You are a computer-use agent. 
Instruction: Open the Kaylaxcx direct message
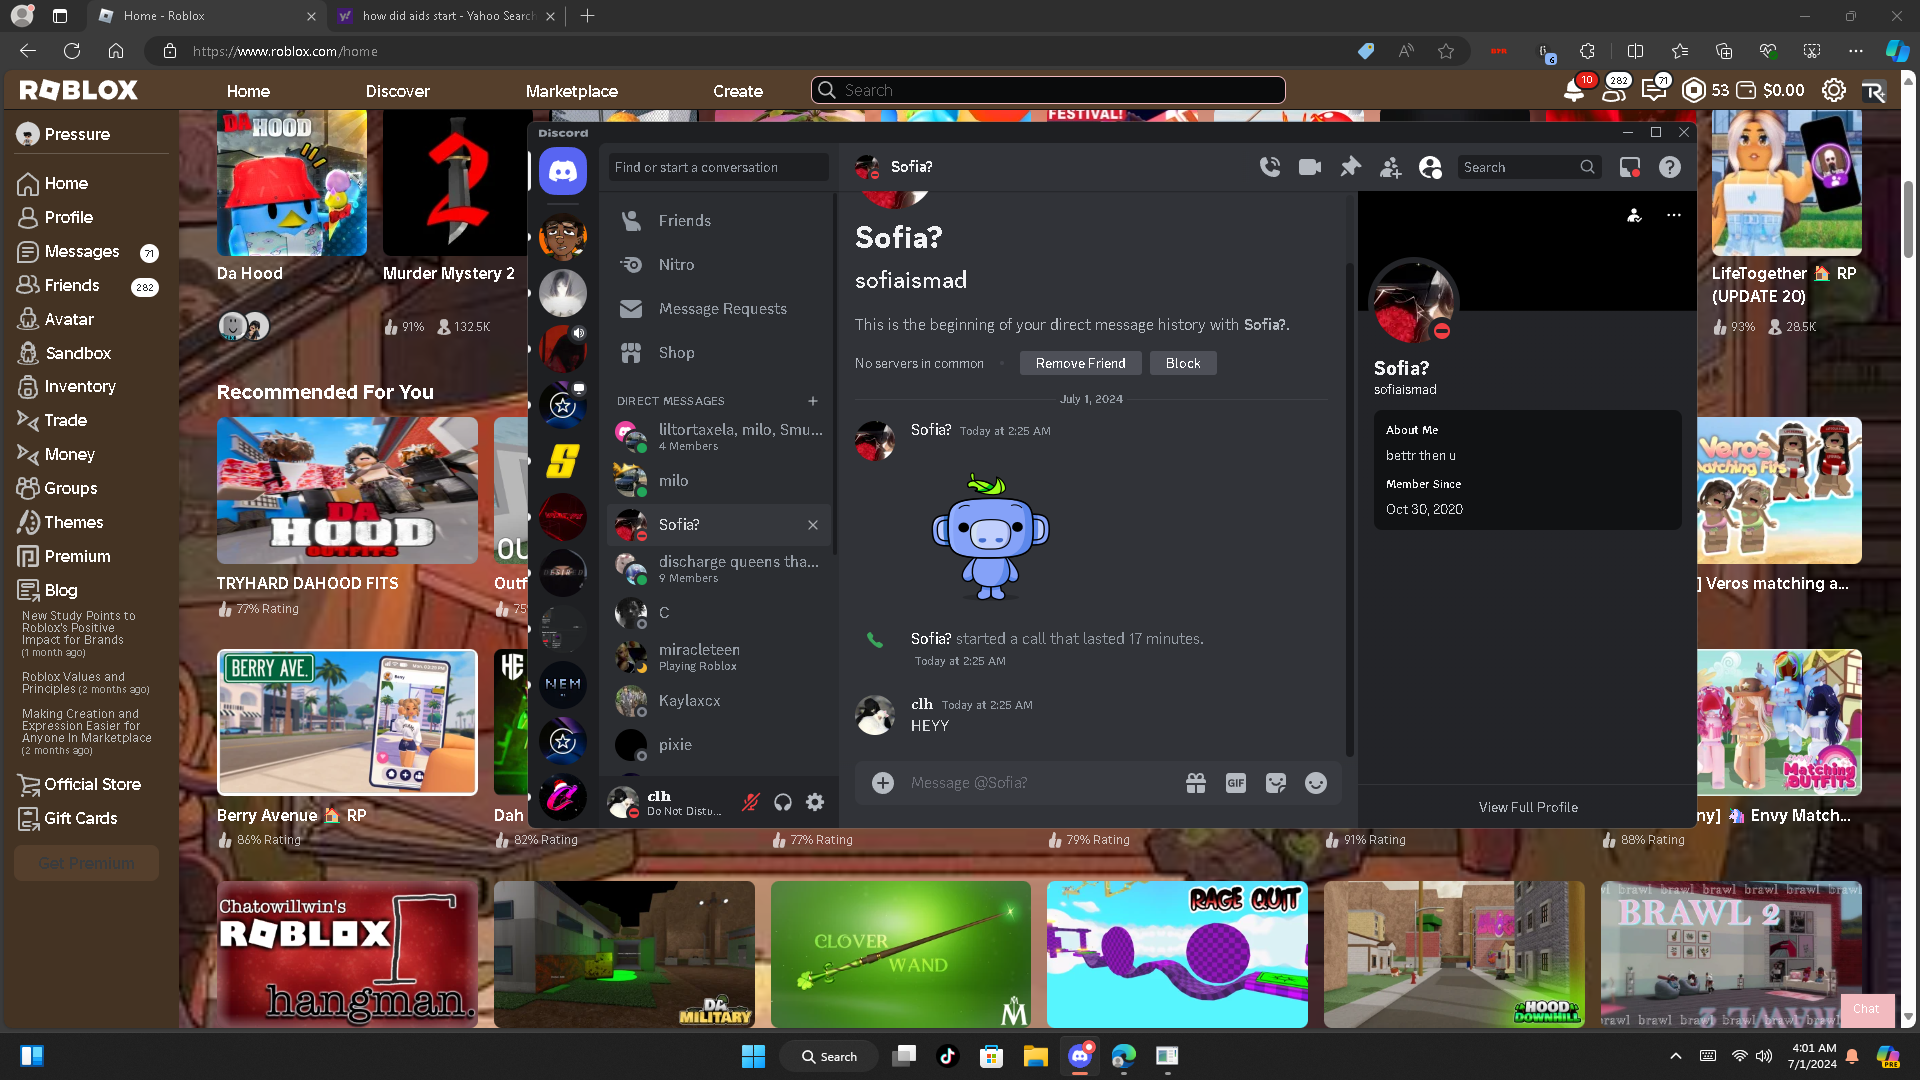(719, 701)
